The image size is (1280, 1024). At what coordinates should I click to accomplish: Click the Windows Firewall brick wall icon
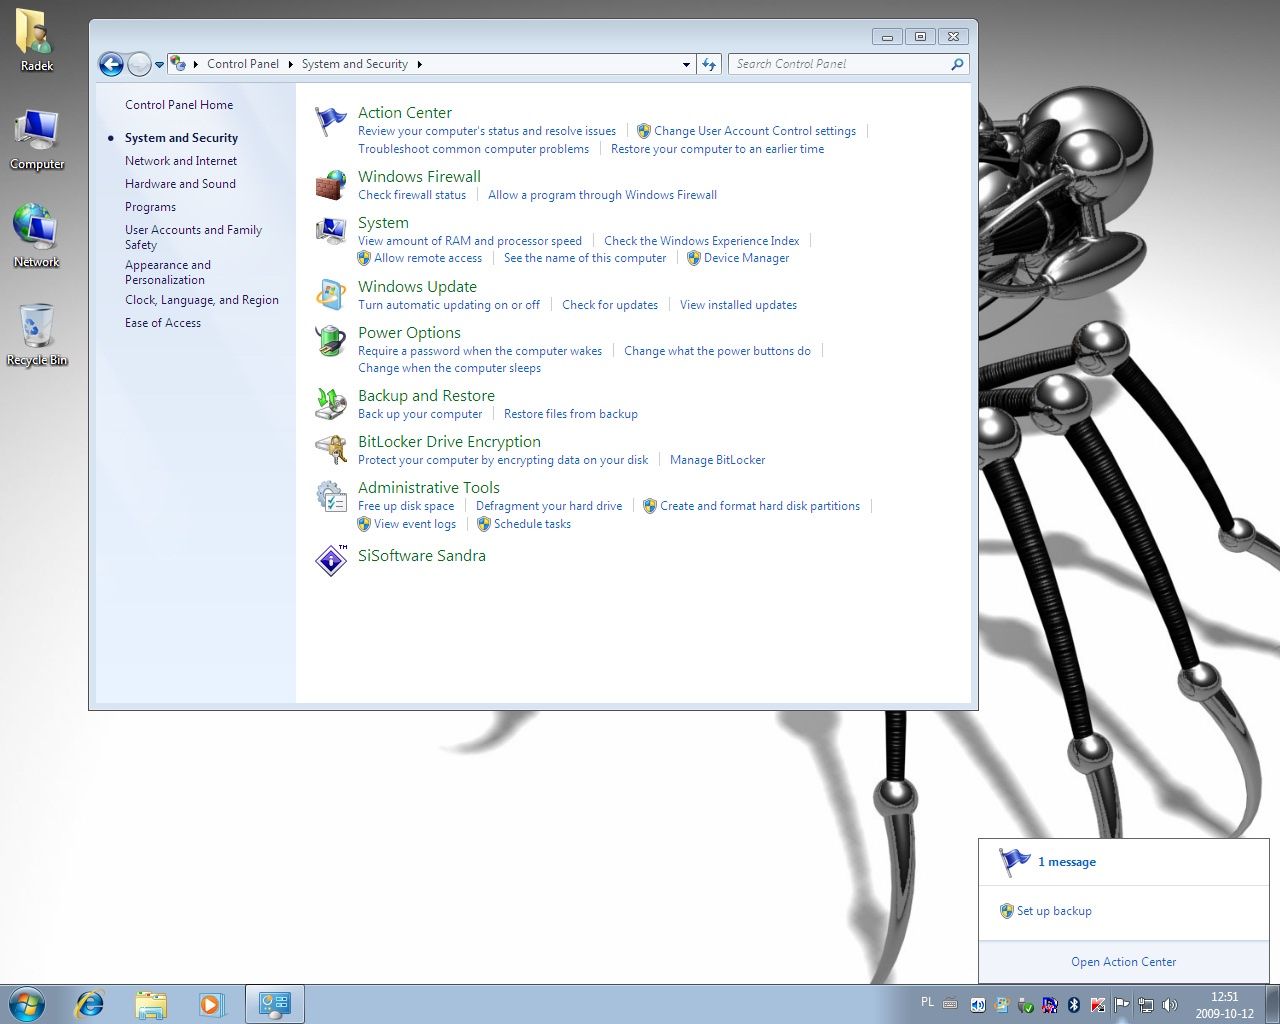330,185
